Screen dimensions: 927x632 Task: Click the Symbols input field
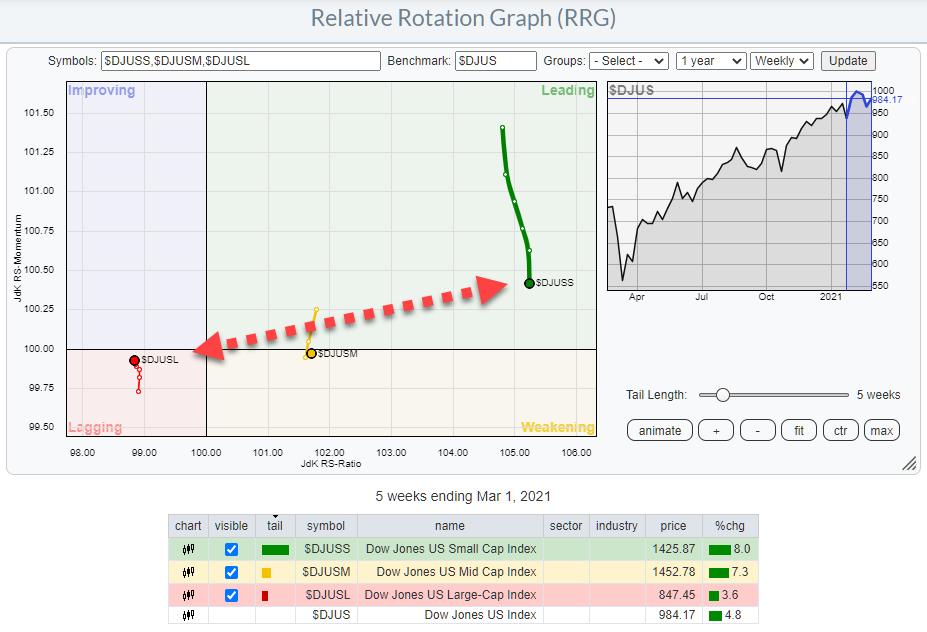click(241, 61)
